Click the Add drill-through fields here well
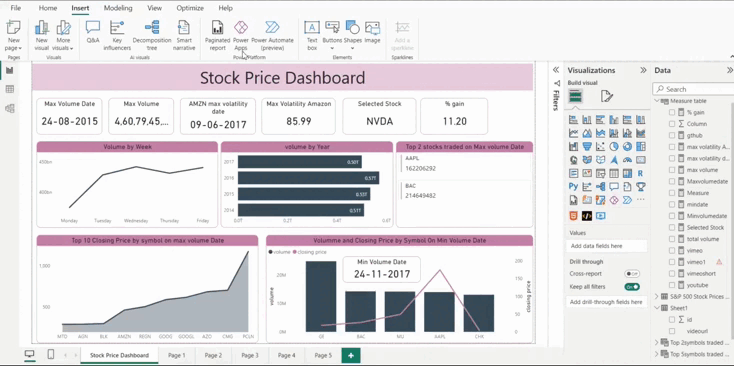Image resolution: width=734 pixels, height=366 pixels. click(x=607, y=302)
